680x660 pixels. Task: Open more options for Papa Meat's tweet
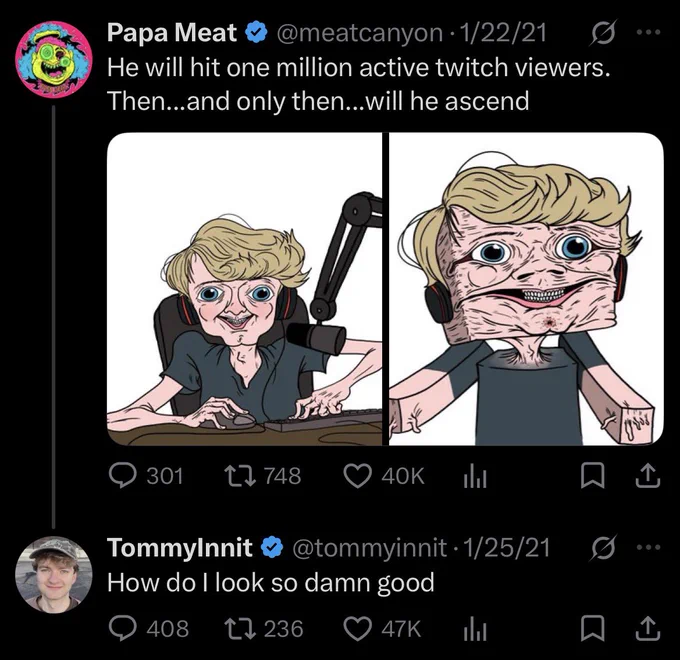648,32
